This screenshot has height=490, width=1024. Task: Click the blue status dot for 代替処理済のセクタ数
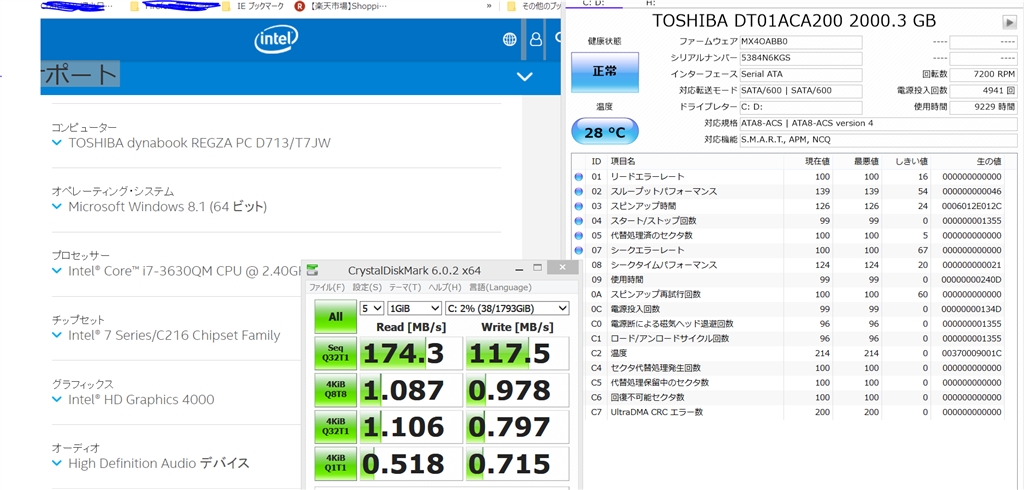[x=578, y=235]
